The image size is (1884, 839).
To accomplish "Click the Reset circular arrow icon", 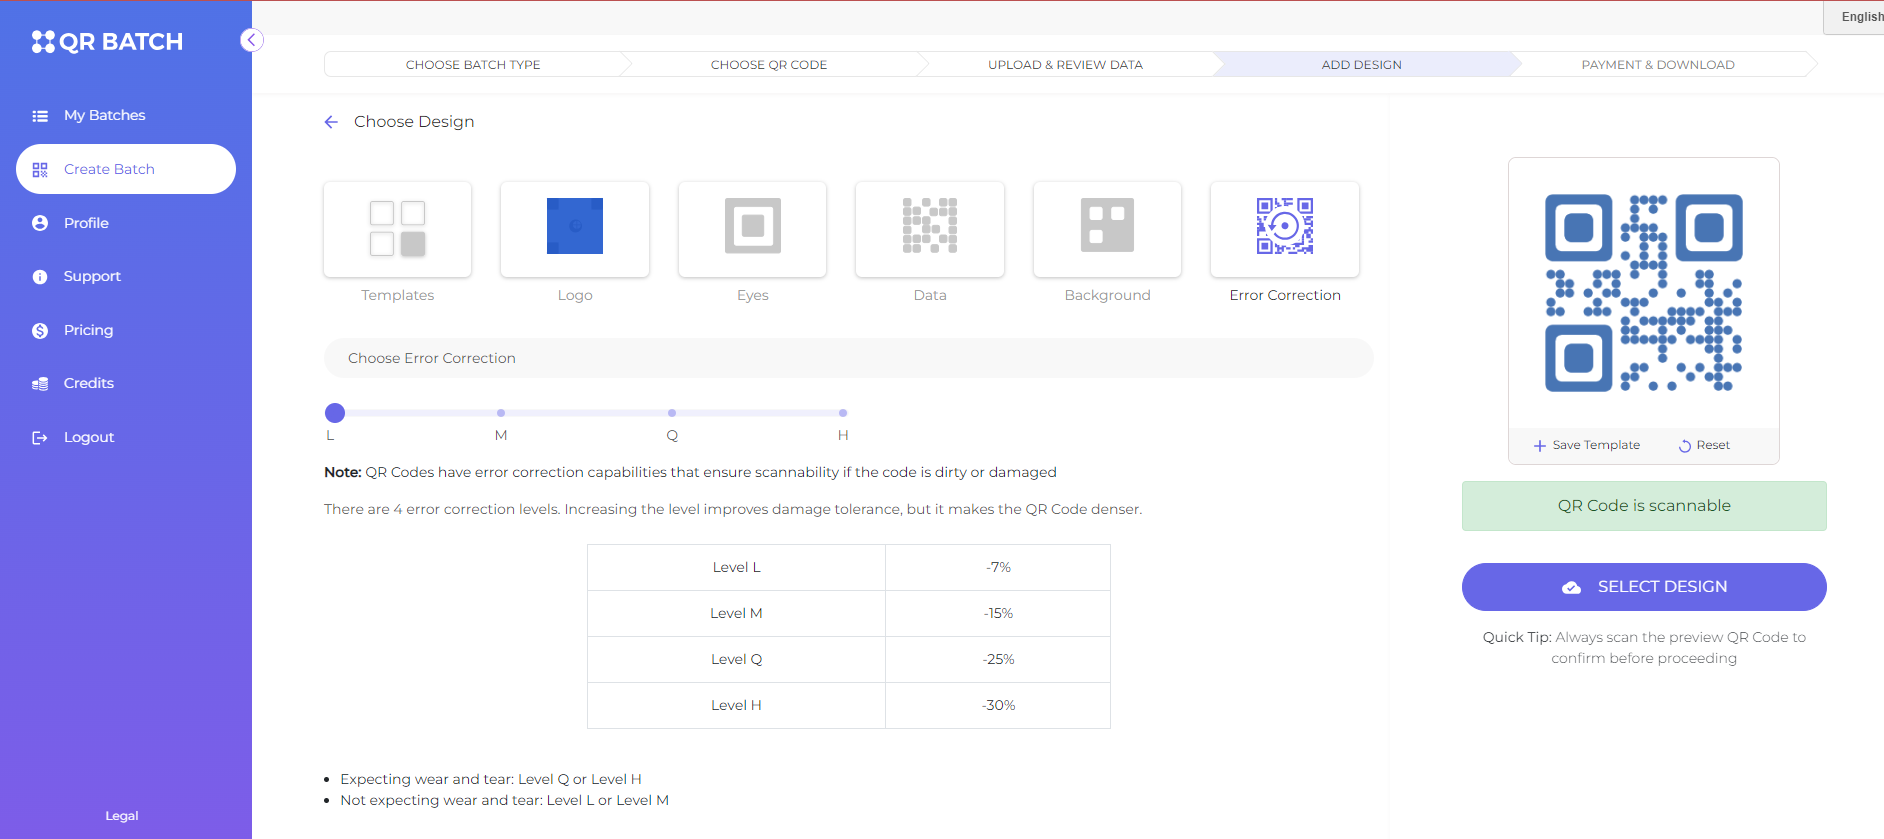I will click(1685, 446).
